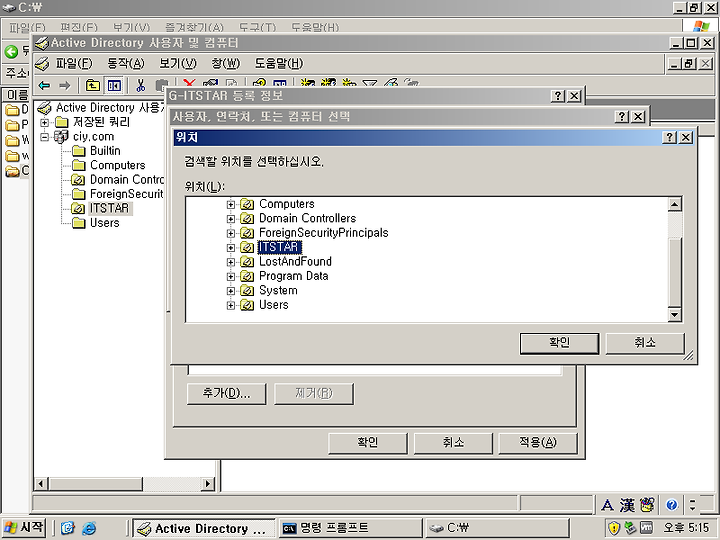The image size is (720, 540).
Task: Click the MMC console icon next to 파일 menu
Action: 42,63
